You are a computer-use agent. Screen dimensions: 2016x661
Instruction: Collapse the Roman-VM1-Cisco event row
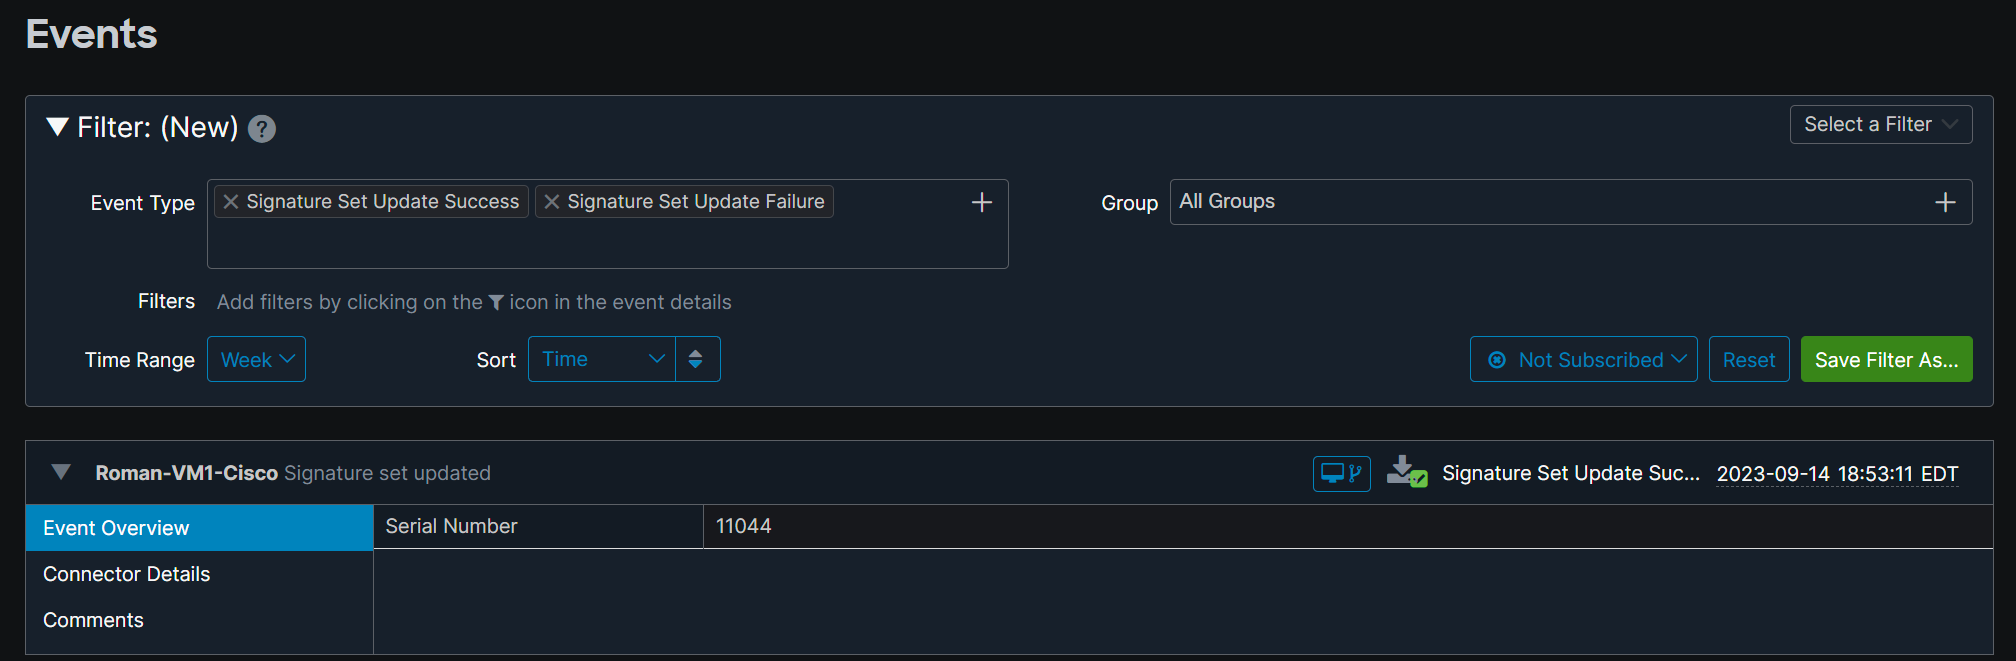[x=61, y=472]
